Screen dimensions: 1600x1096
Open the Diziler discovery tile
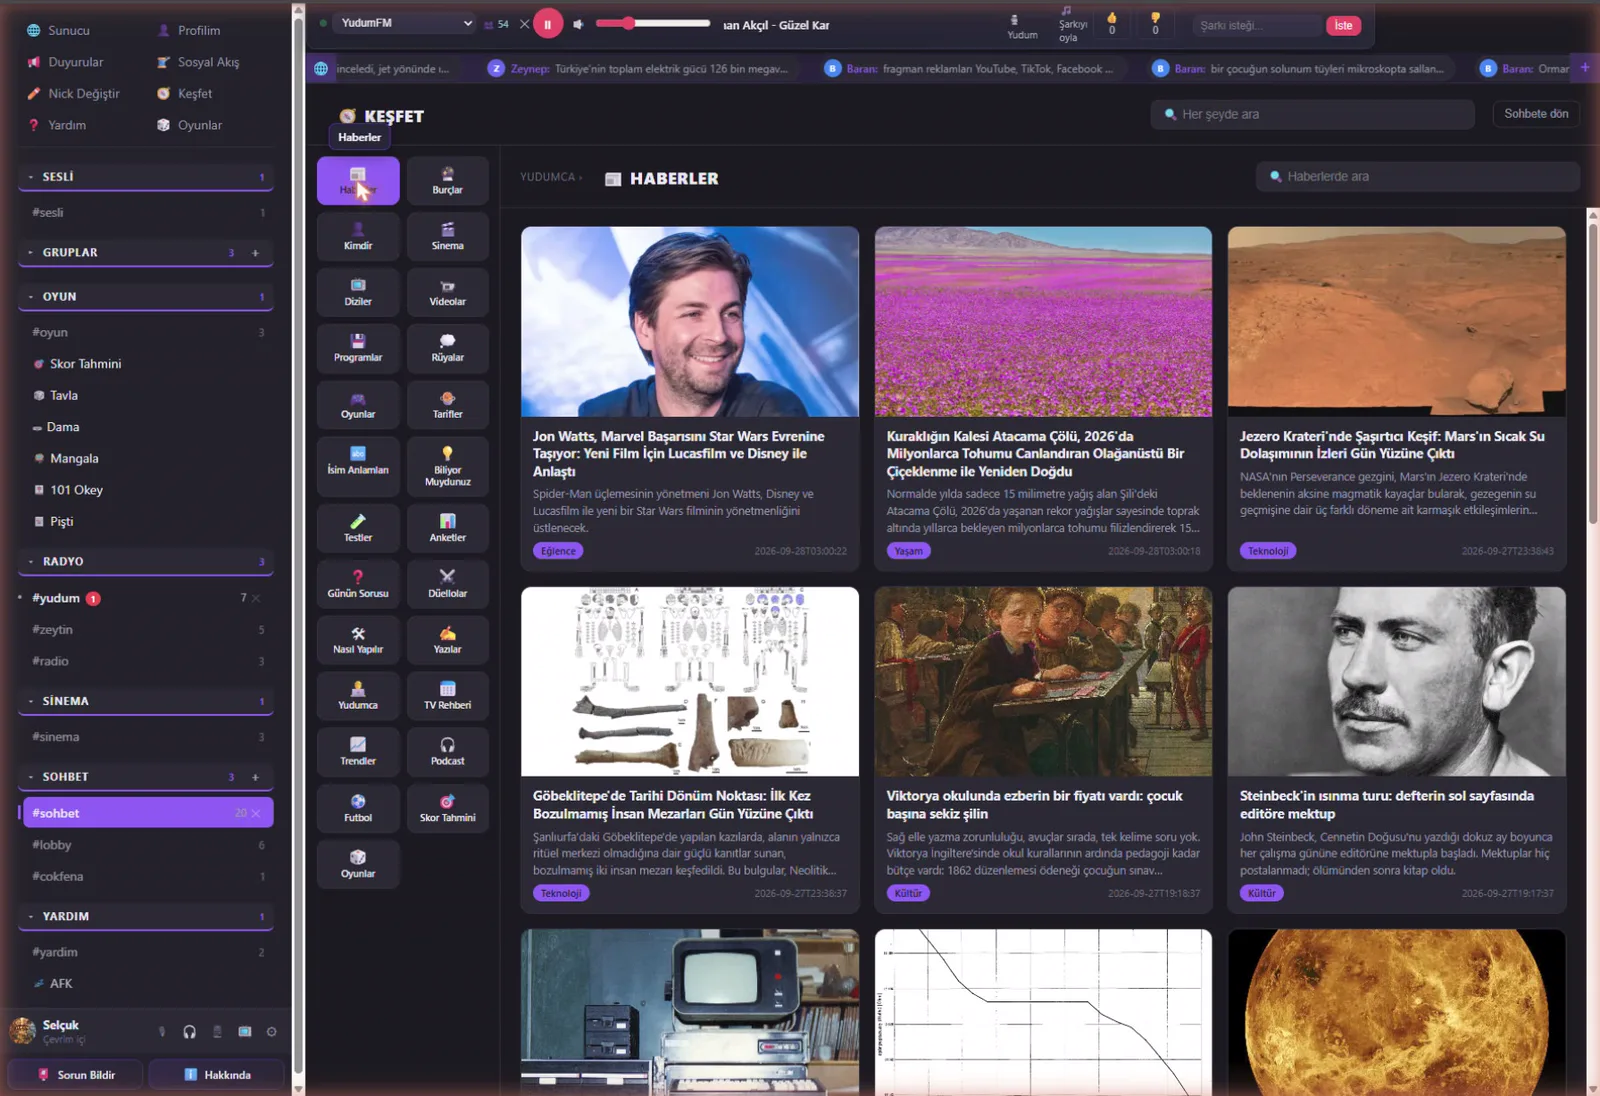tap(358, 293)
